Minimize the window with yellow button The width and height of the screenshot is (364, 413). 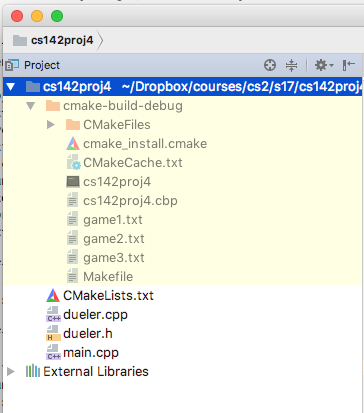[37, 16]
